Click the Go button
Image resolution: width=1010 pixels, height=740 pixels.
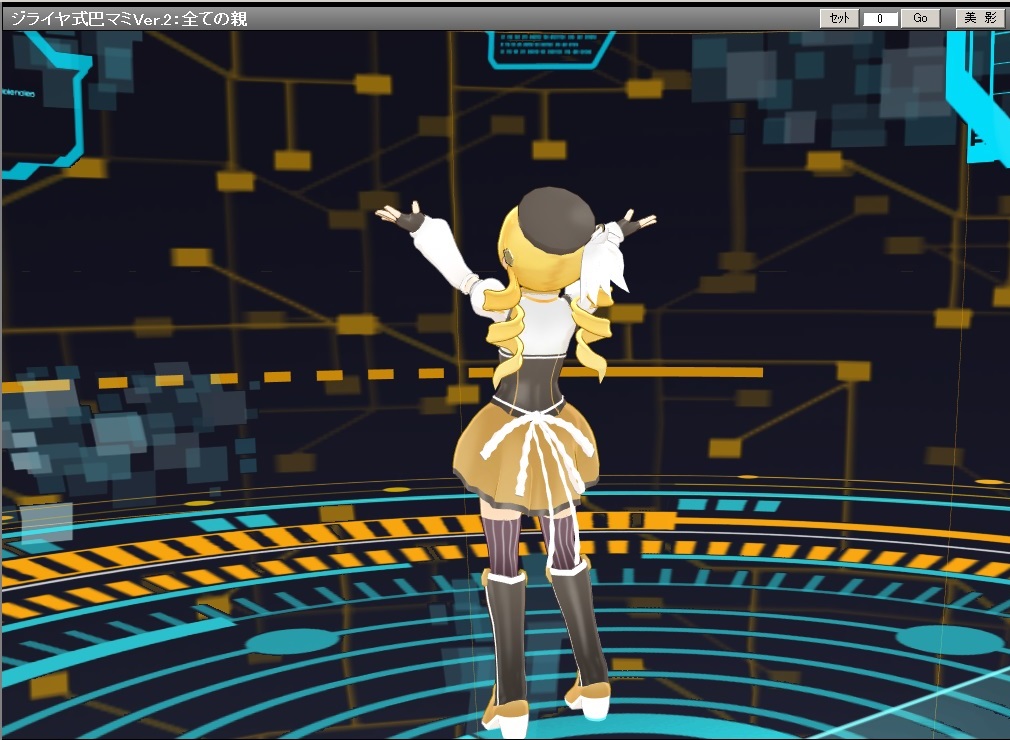click(x=920, y=18)
